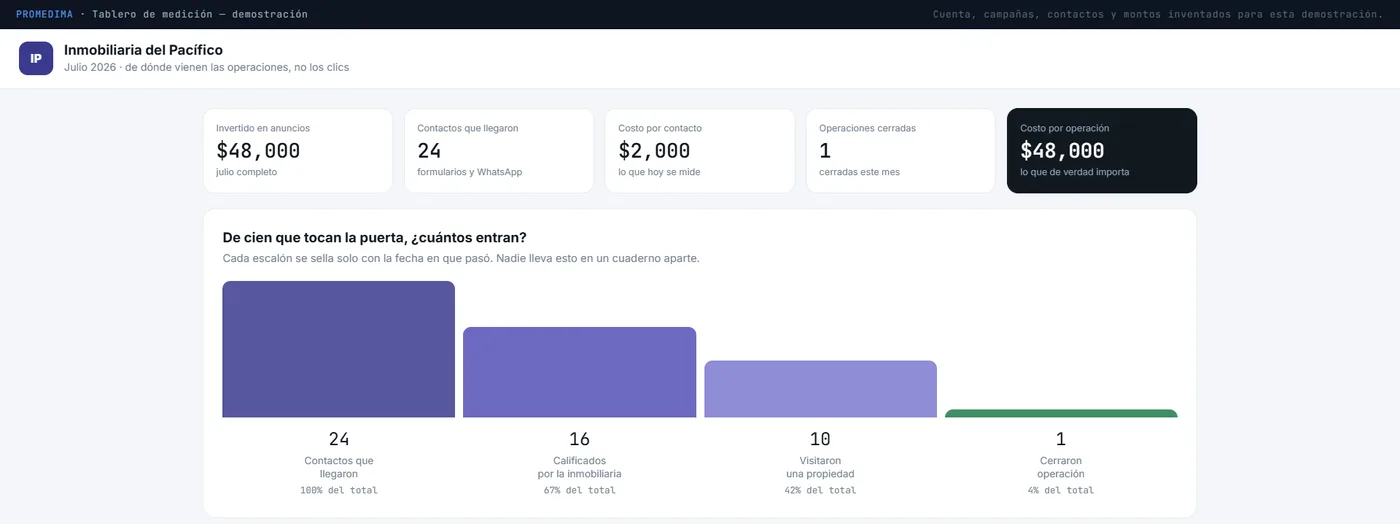Click the funnel description 'Cada escalón se sella' text

[x=461, y=258]
